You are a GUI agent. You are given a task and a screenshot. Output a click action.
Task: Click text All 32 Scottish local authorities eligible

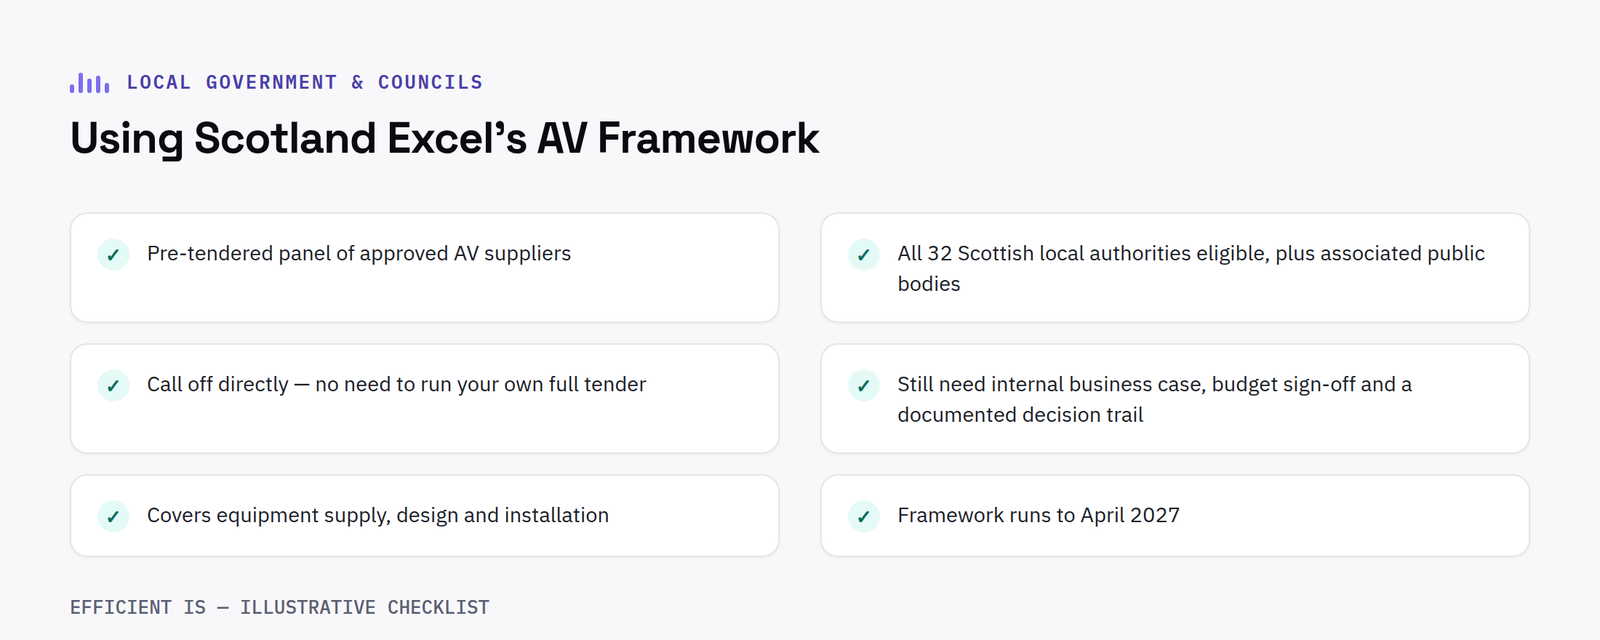[x=1191, y=269]
